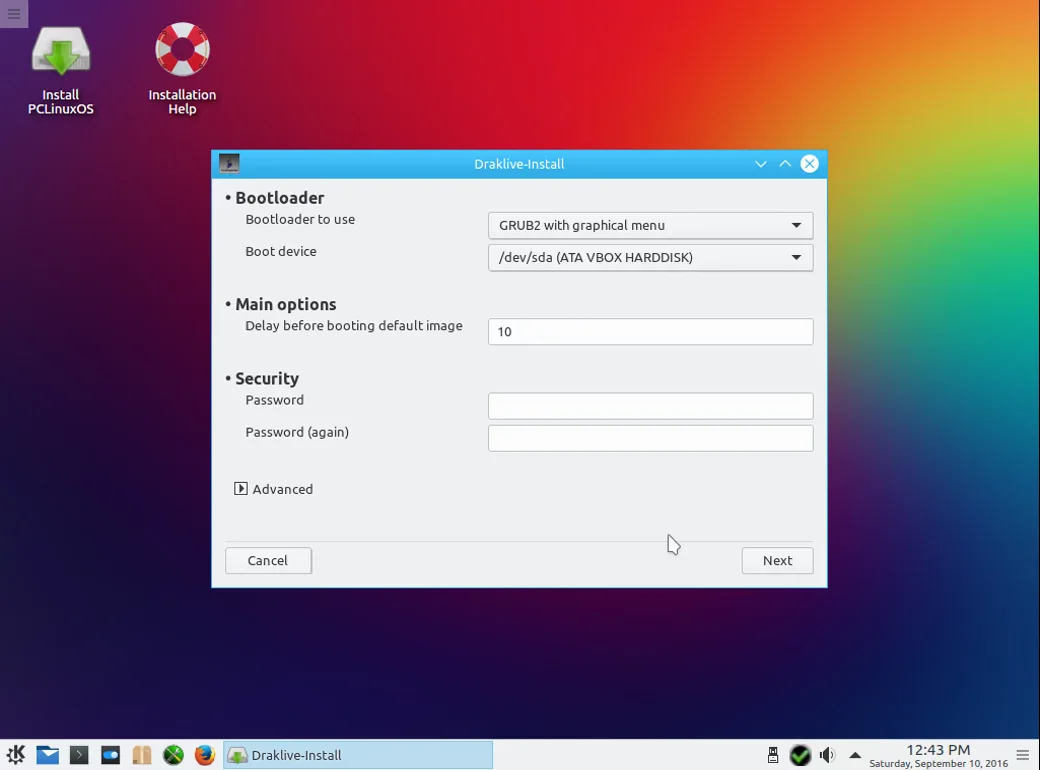Viewport: 1040px width, 770px height.
Task: Click the Next button
Action: (777, 560)
